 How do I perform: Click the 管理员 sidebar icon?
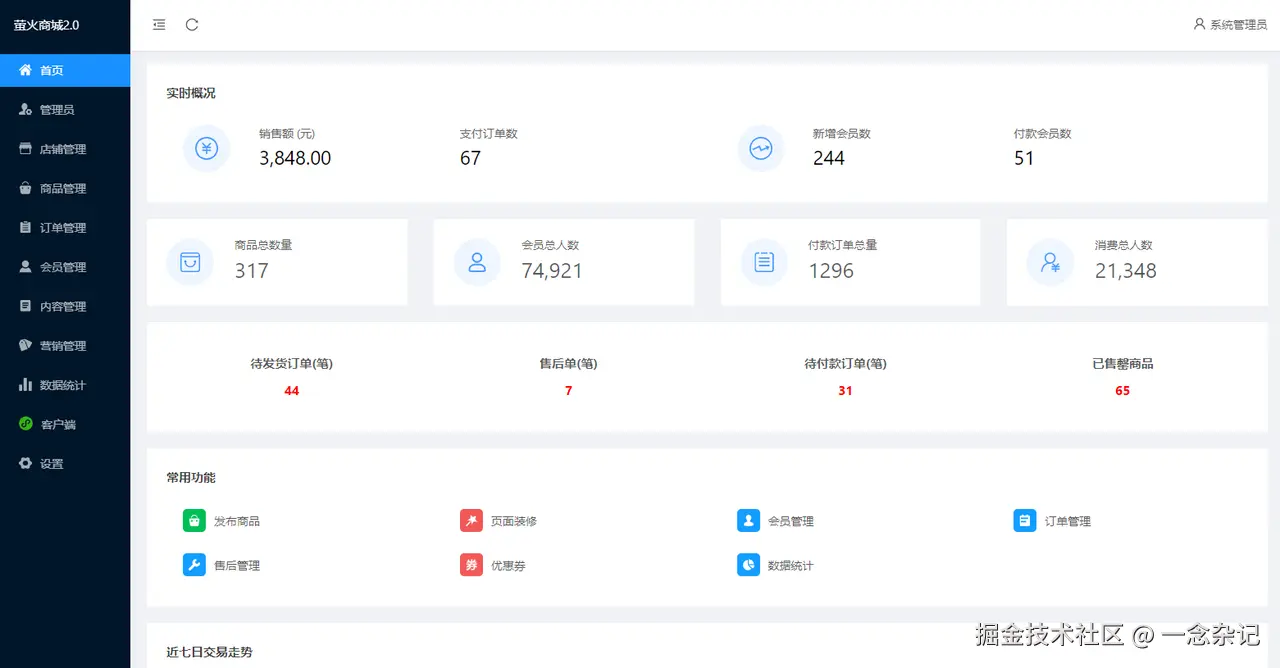[x=26, y=109]
